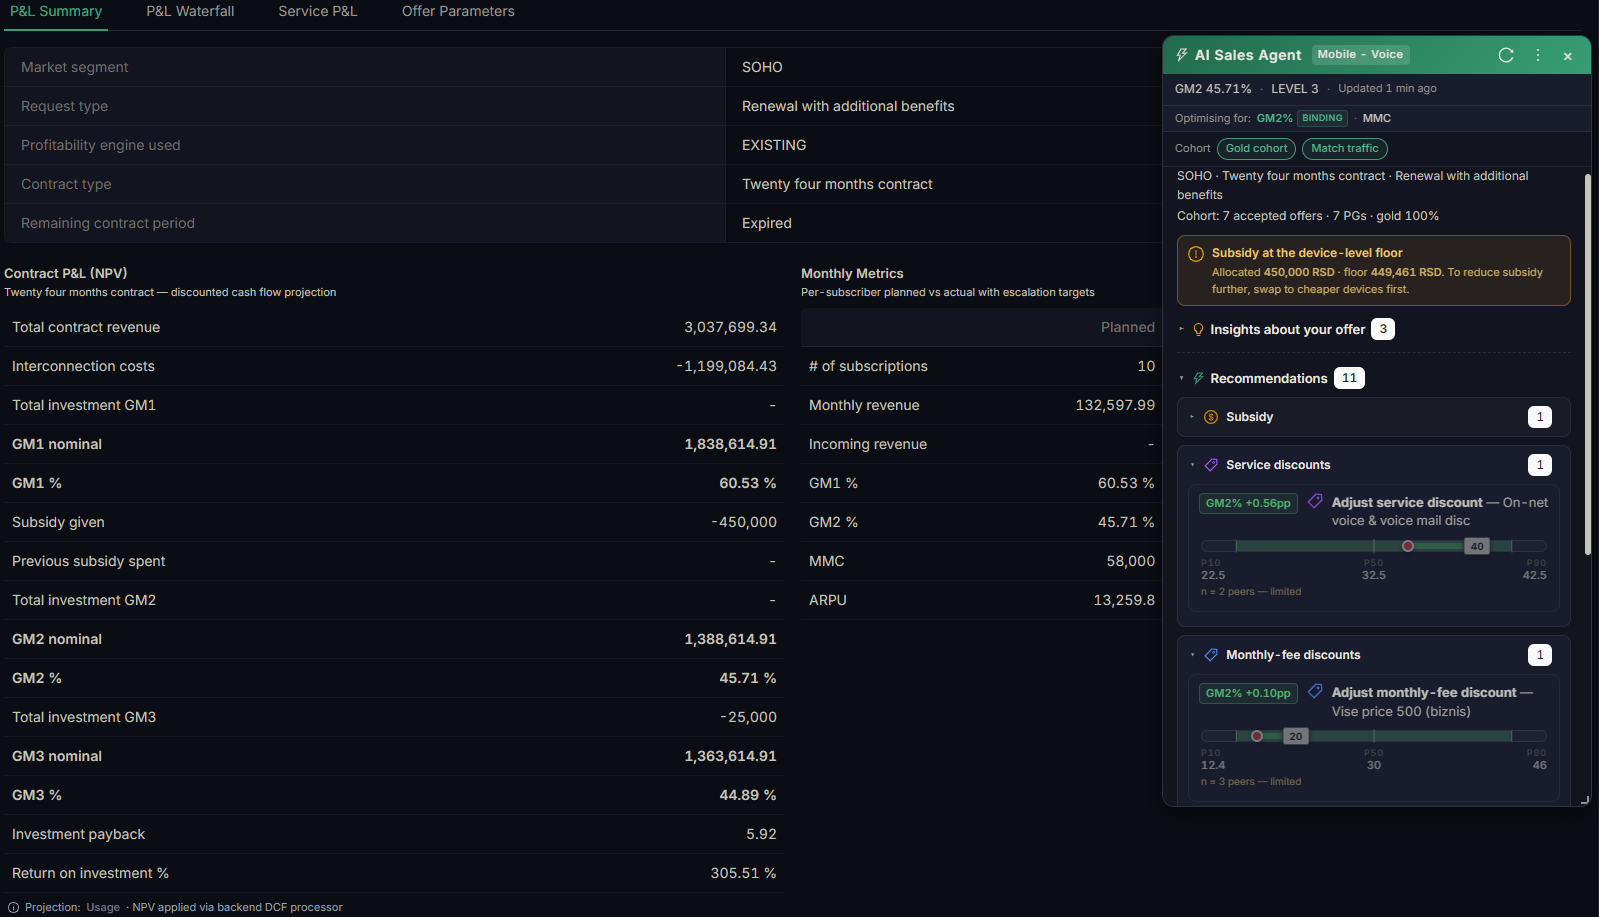Click the Return on investment value 305.51 %
The height and width of the screenshot is (917, 1599).
(743, 873)
